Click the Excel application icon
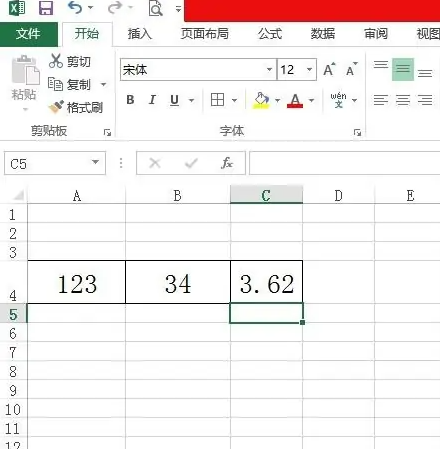Screen dimensions: 440x449 [x=17, y=8]
